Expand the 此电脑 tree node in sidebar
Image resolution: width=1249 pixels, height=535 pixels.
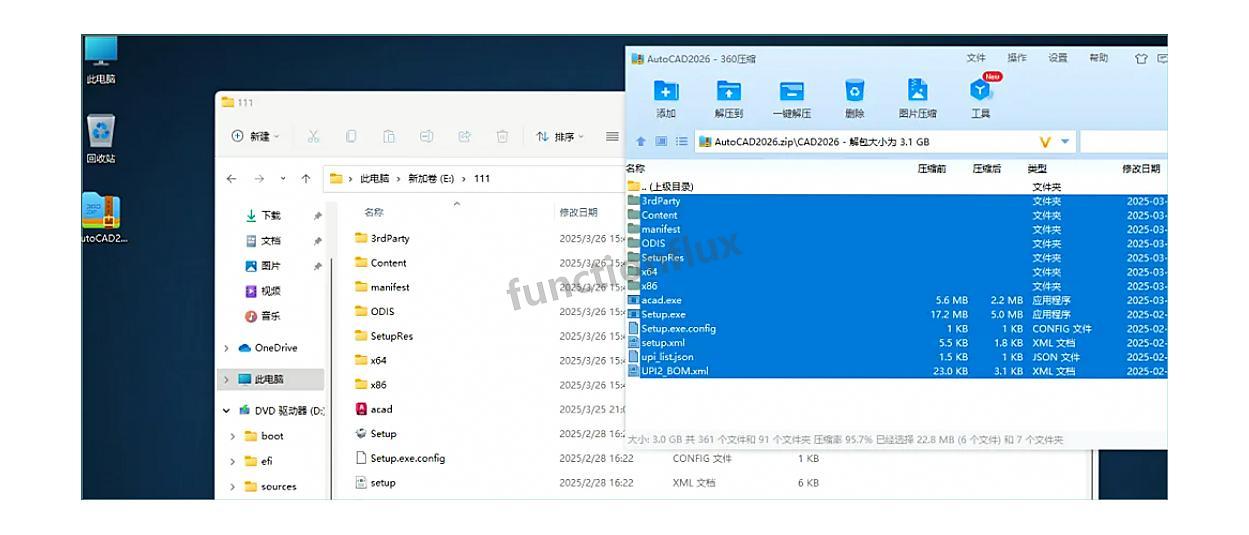(x=228, y=380)
